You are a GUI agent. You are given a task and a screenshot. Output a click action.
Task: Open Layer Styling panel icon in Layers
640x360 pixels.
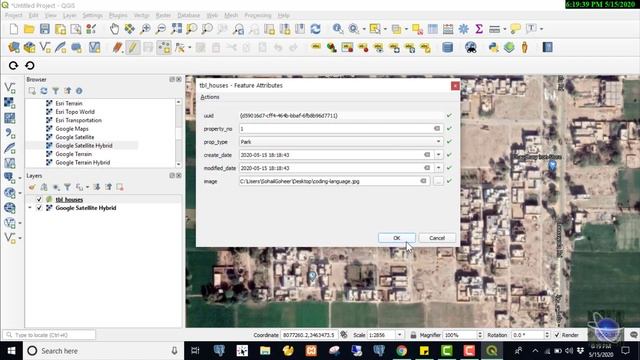pos(32,187)
